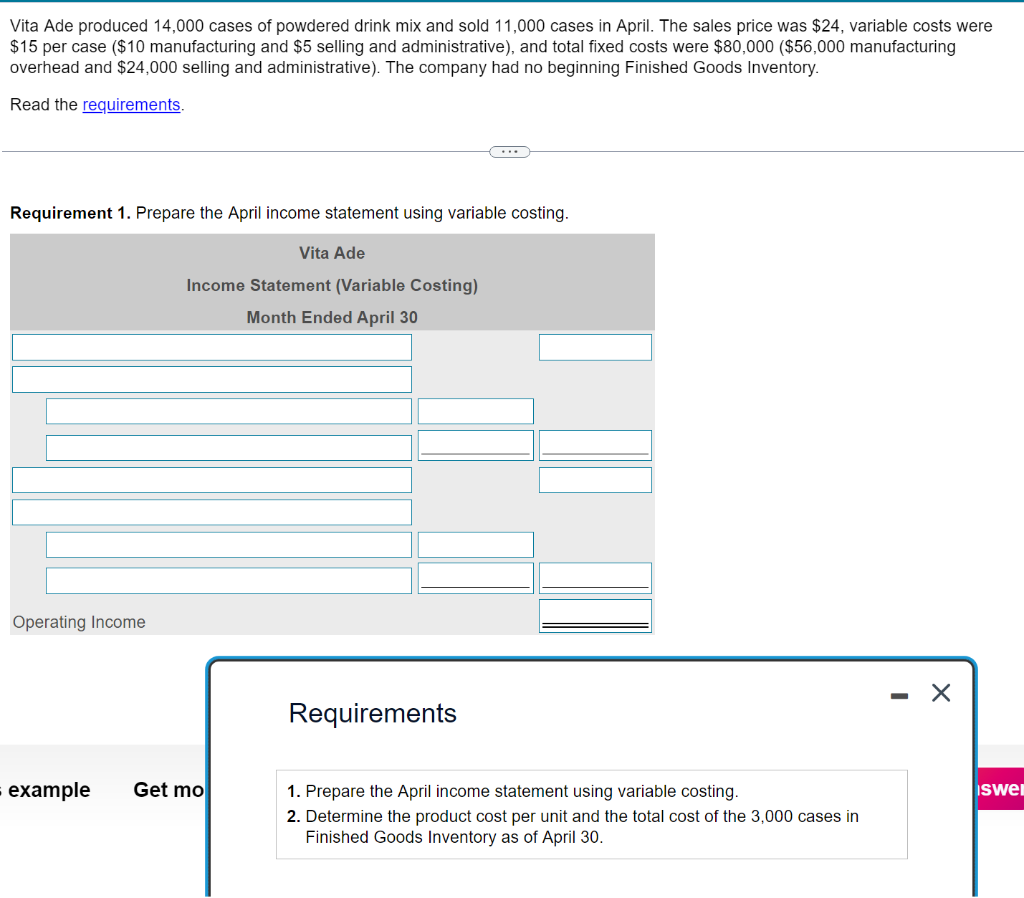Click the 'Month Ended April 30' heading

pos(332,317)
